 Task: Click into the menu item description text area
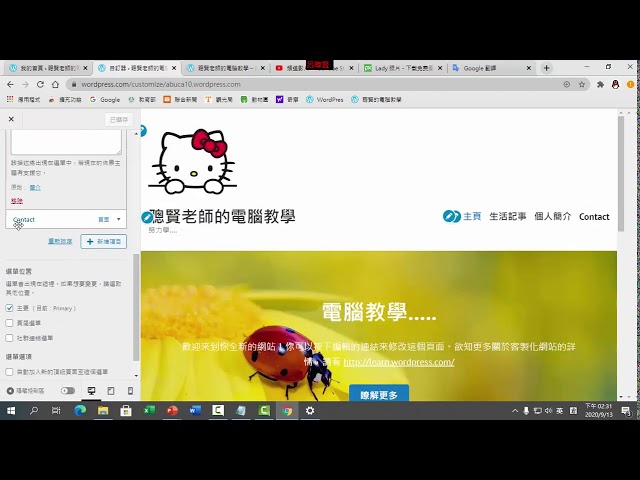(66, 142)
